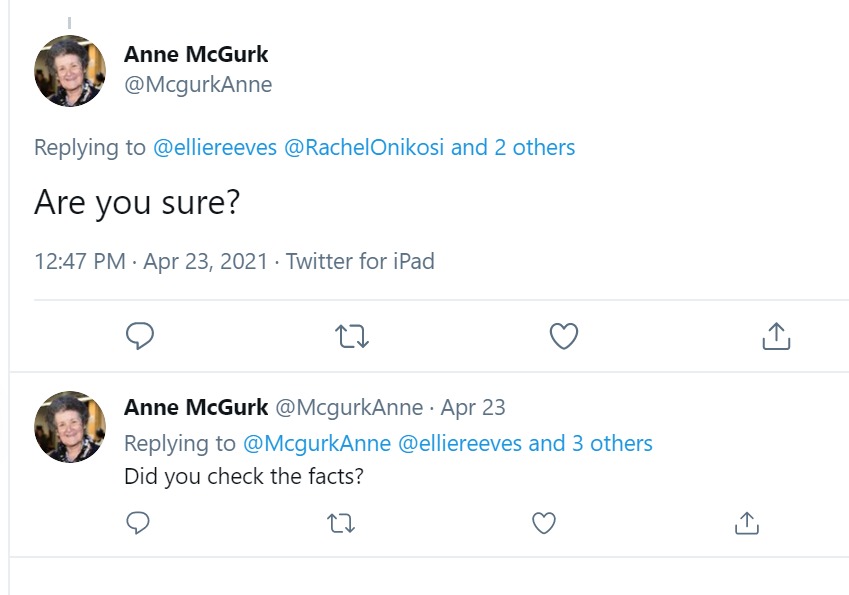The height and width of the screenshot is (595, 849).
Task: Share "Did you check the facts?" tweet
Action: click(x=745, y=522)
